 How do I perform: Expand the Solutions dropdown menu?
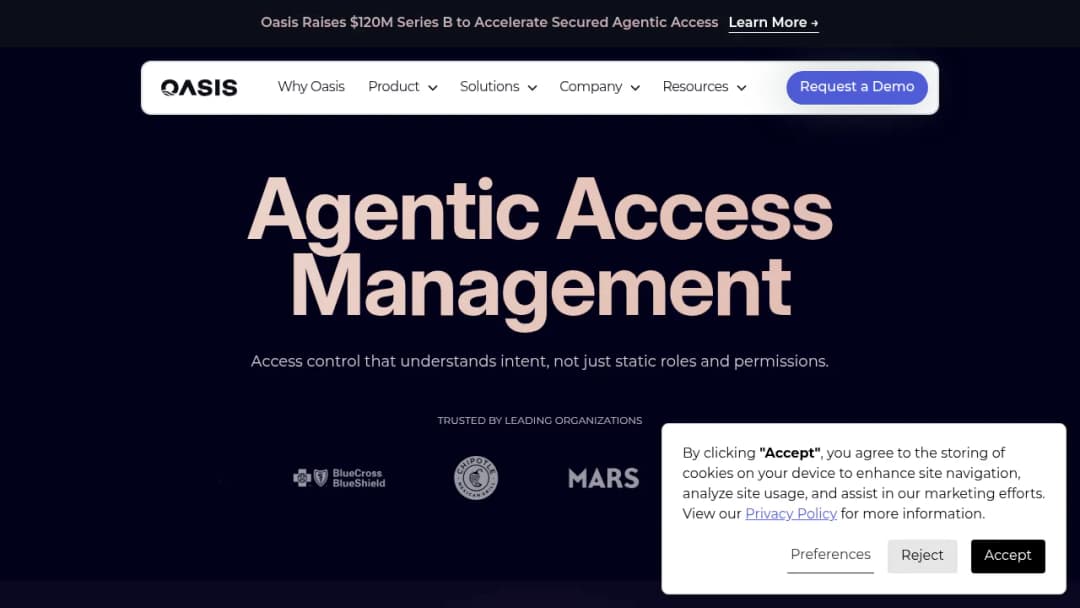[x=498, y=87]
